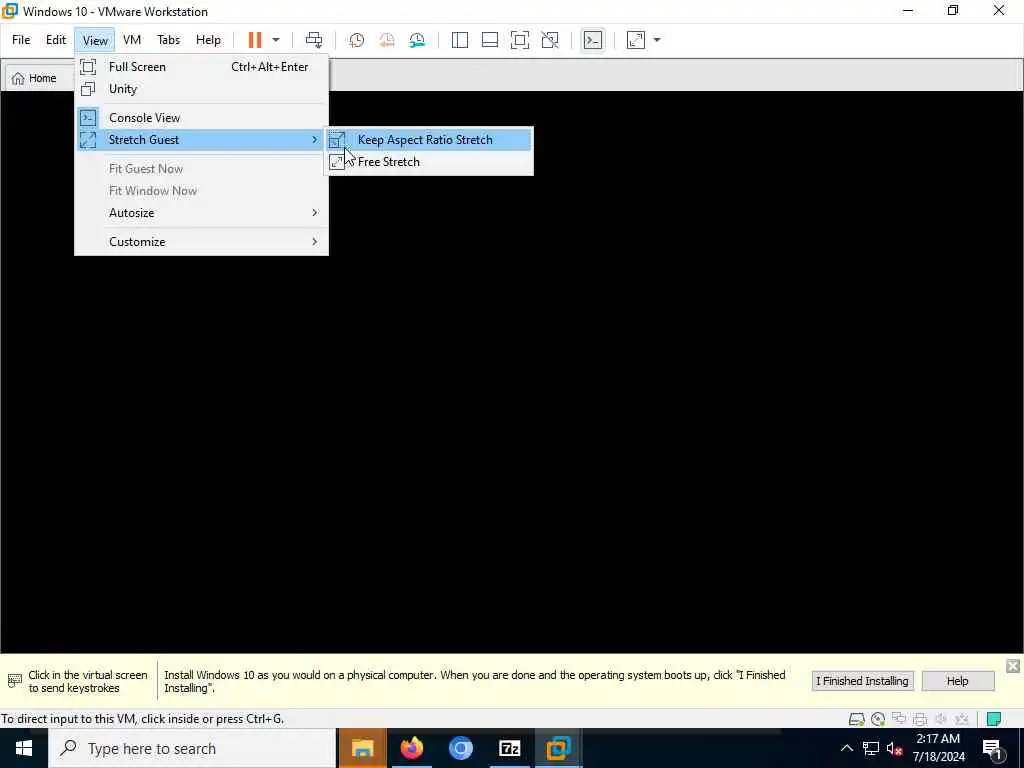Image resolution: width=1024 pixels, height=768 pixels.
Task: Open the Tabs menu
Action: [168, 40]
